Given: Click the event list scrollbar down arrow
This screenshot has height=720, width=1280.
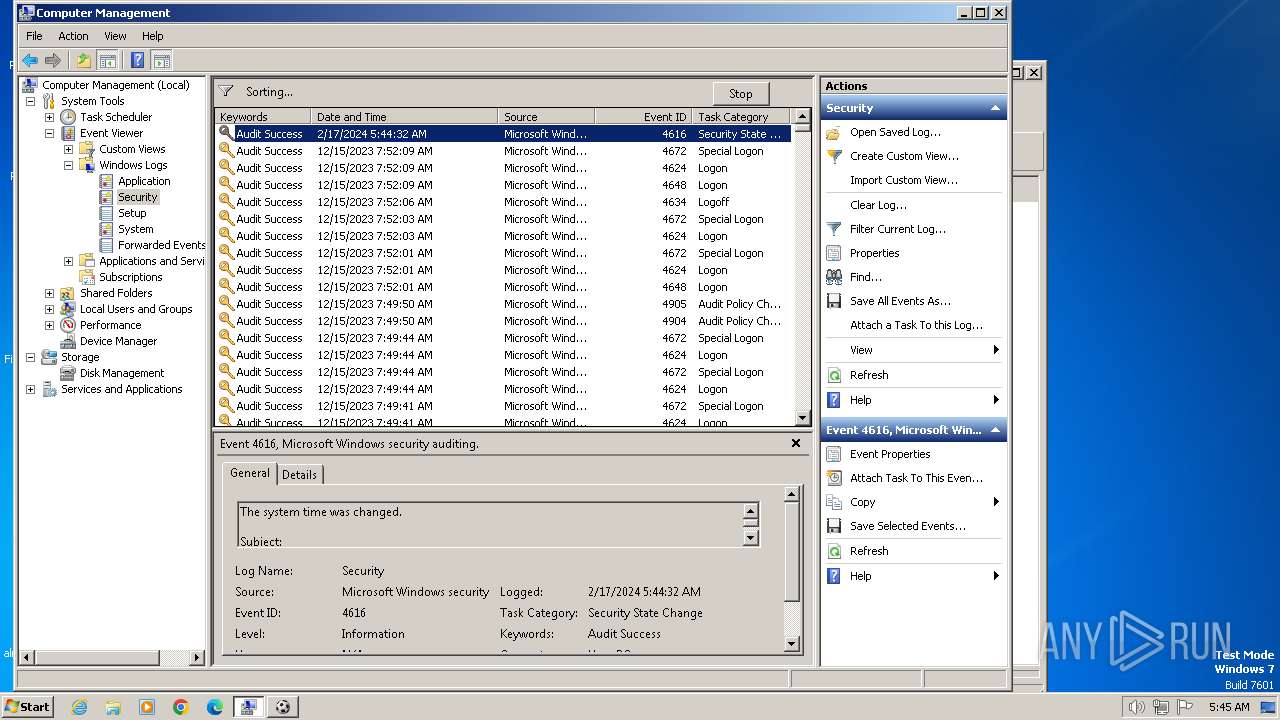Looking at the screenshot, I should 802,418.
